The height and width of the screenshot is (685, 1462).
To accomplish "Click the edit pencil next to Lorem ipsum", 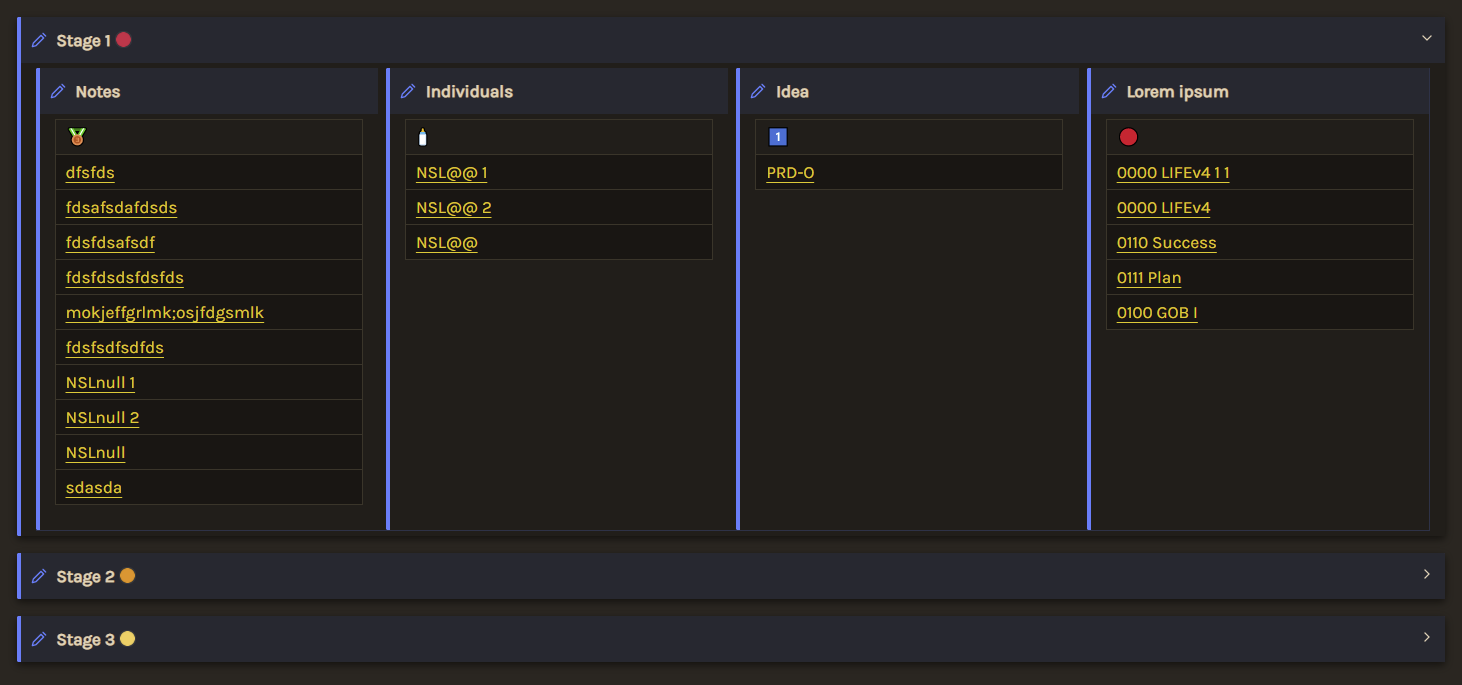I will click(x=1108, y=91).
